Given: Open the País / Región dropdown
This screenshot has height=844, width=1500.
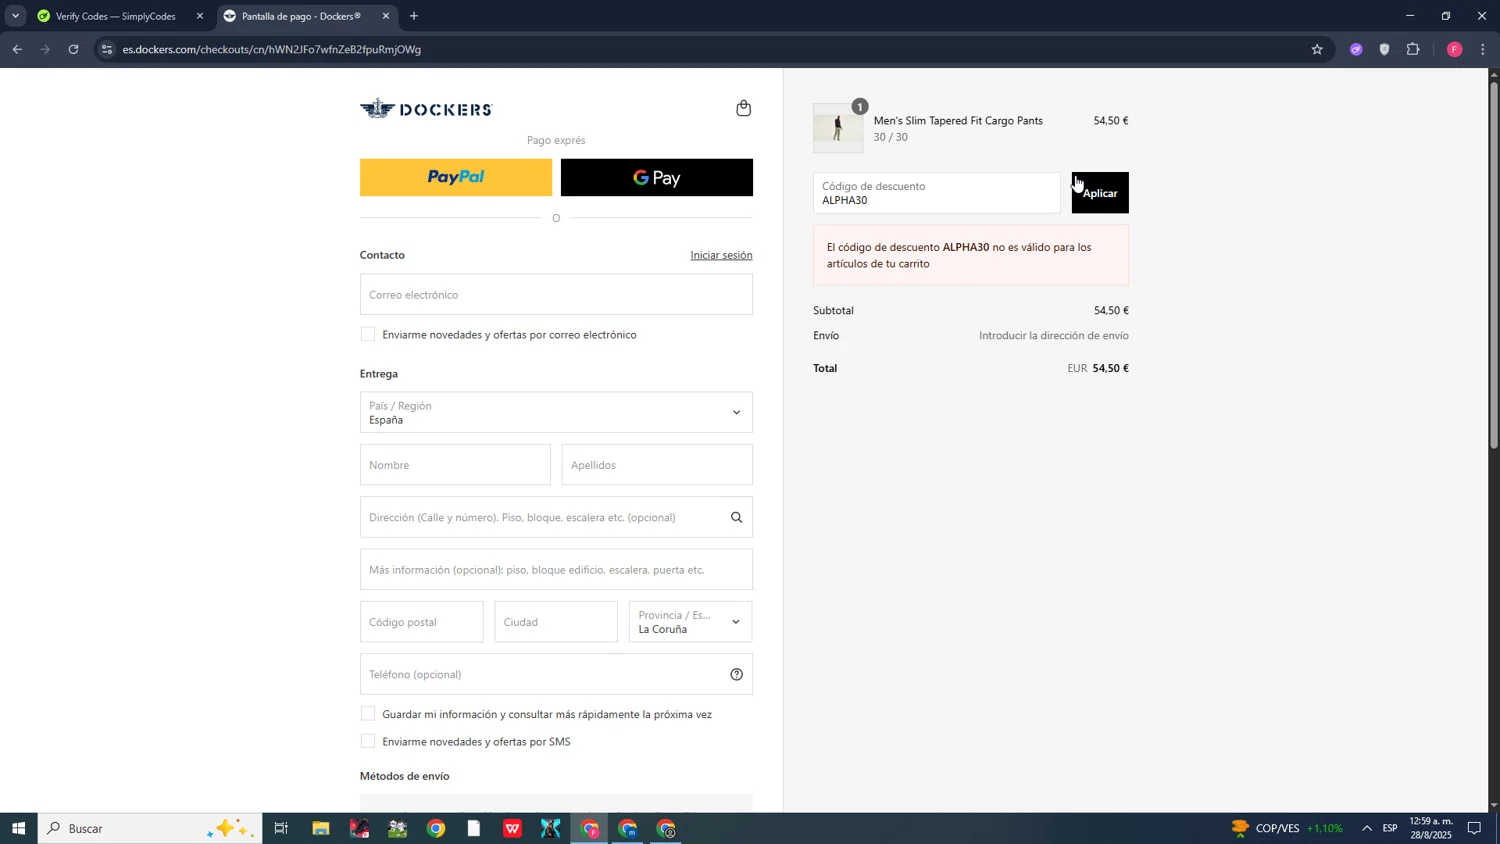Looking at the screenshot, I should click(556, 412).
